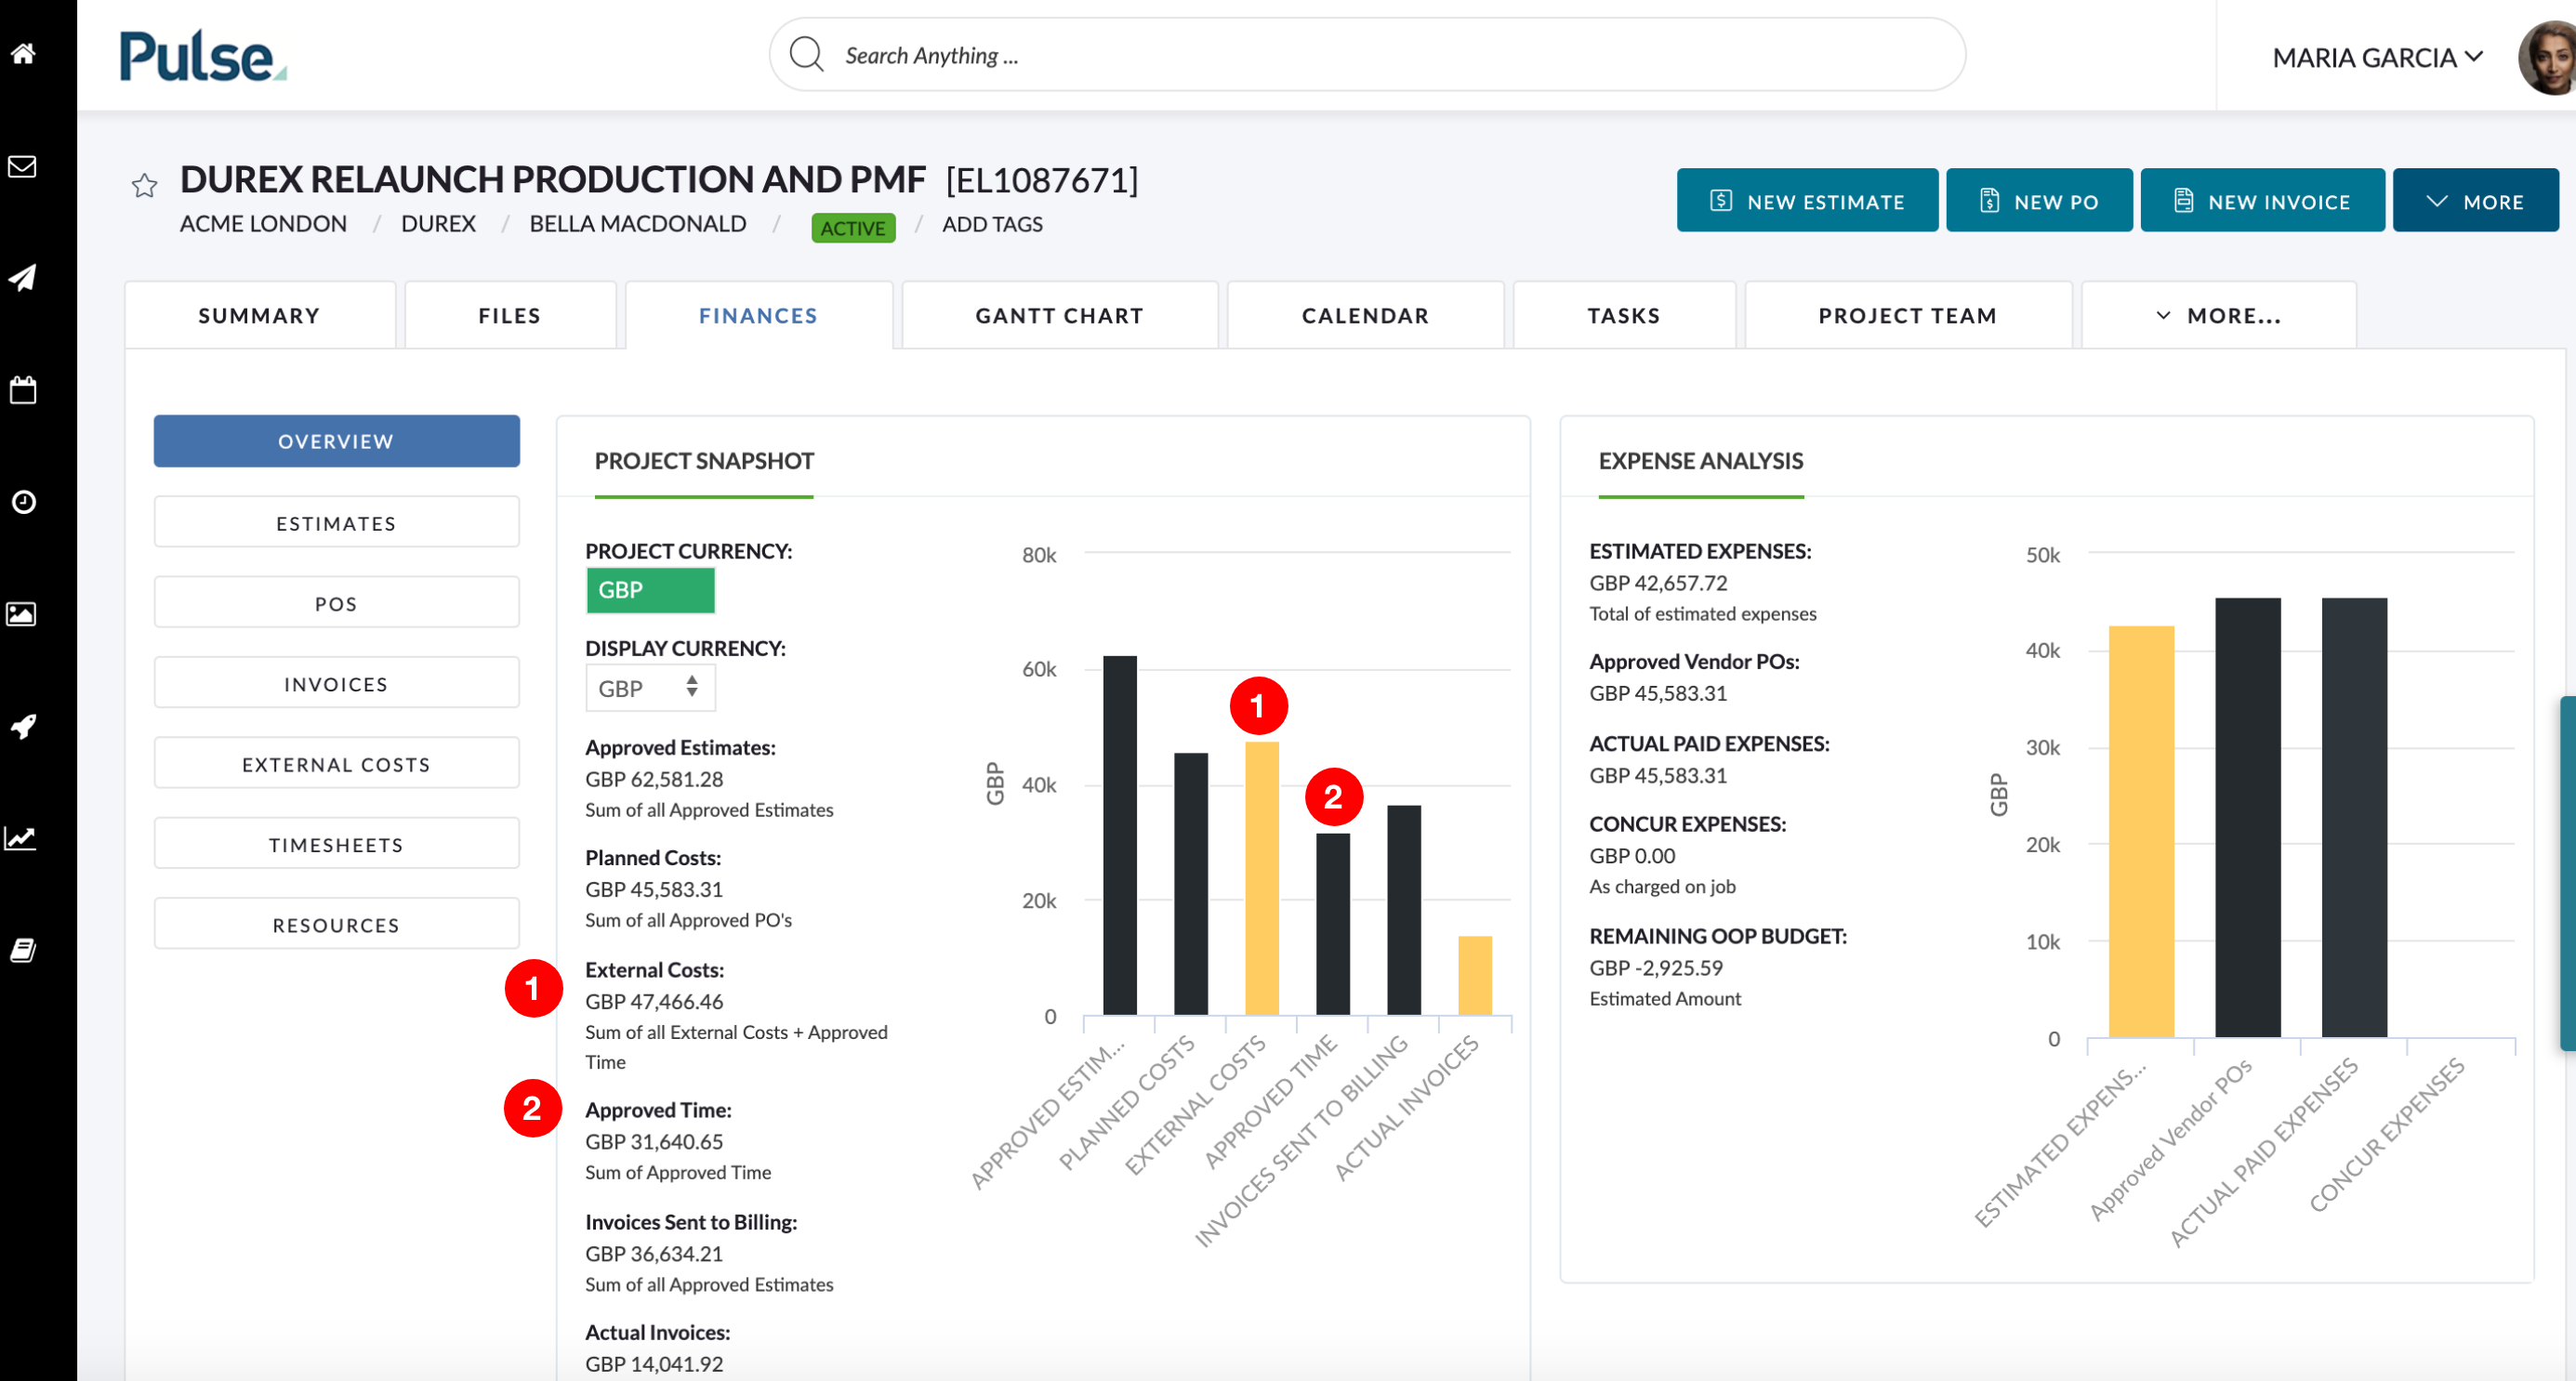The height and width of the screenshot is (1381, 2576).
Task: Click the Actual Paid Expenses bar
Action: 2354,817
